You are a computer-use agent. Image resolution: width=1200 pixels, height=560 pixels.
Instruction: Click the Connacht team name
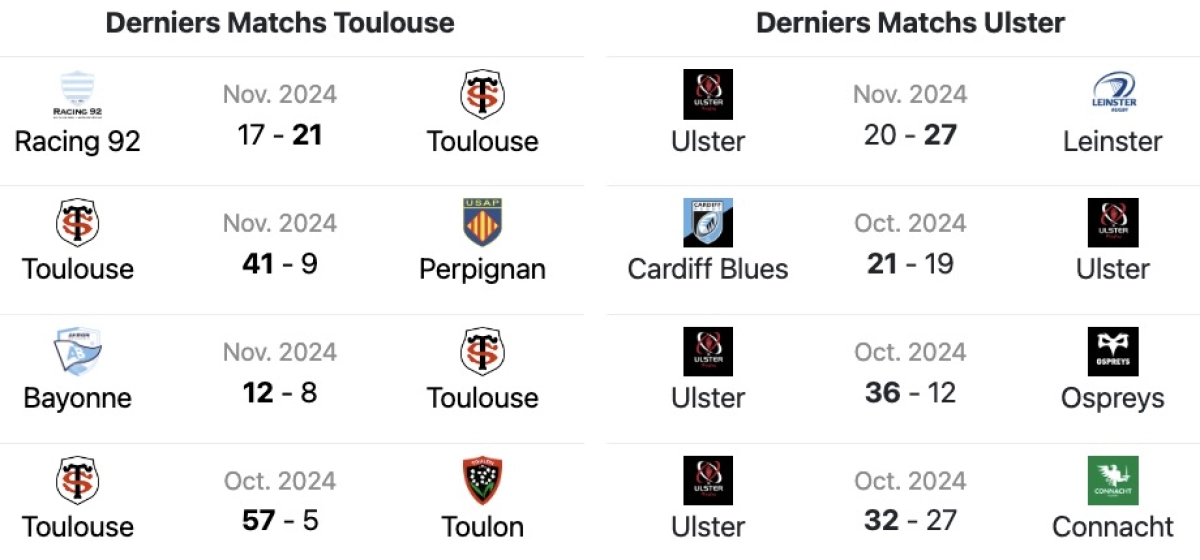pyautogui.click(x=1113, y=526)
